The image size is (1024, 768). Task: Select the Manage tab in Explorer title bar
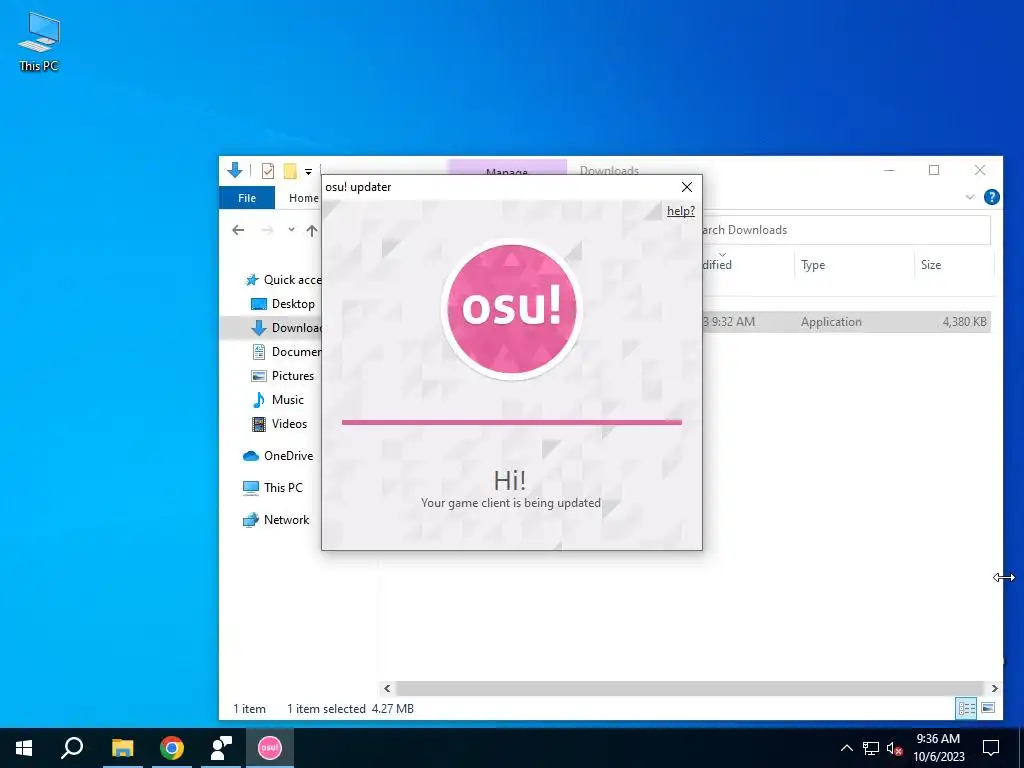click(507, 168)
